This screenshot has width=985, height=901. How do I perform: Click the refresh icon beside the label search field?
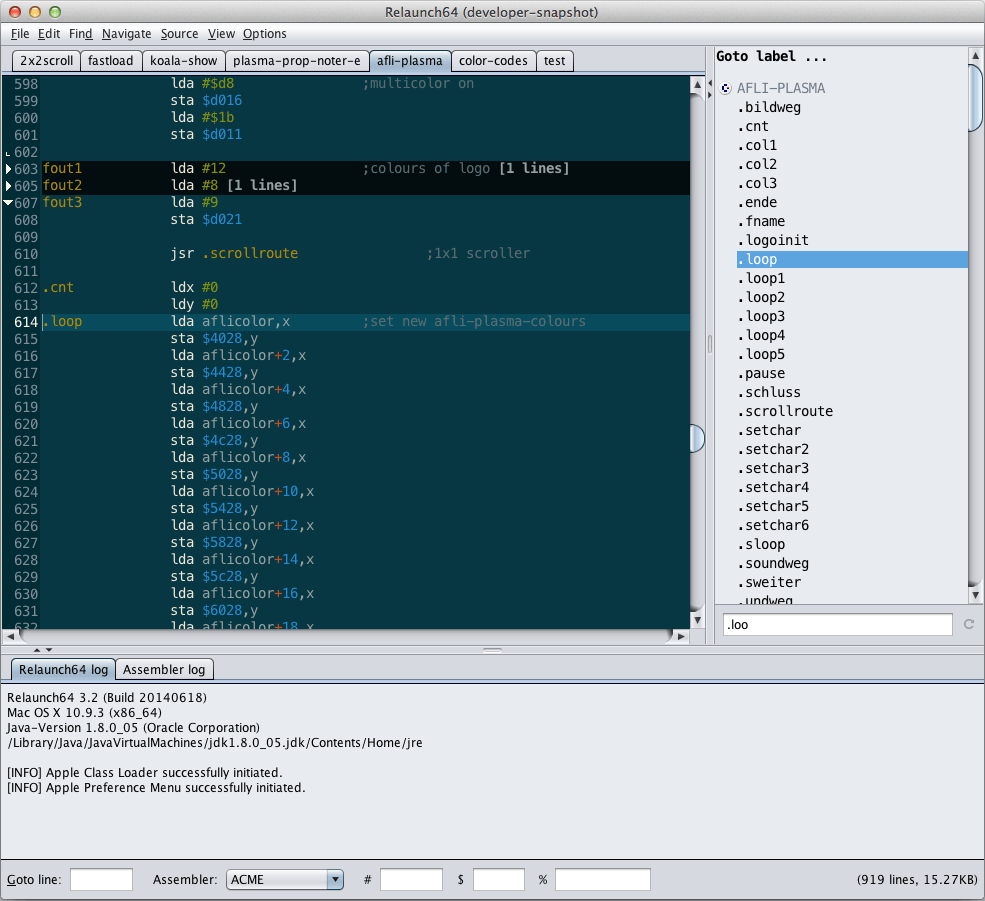(x=968, y=625)
